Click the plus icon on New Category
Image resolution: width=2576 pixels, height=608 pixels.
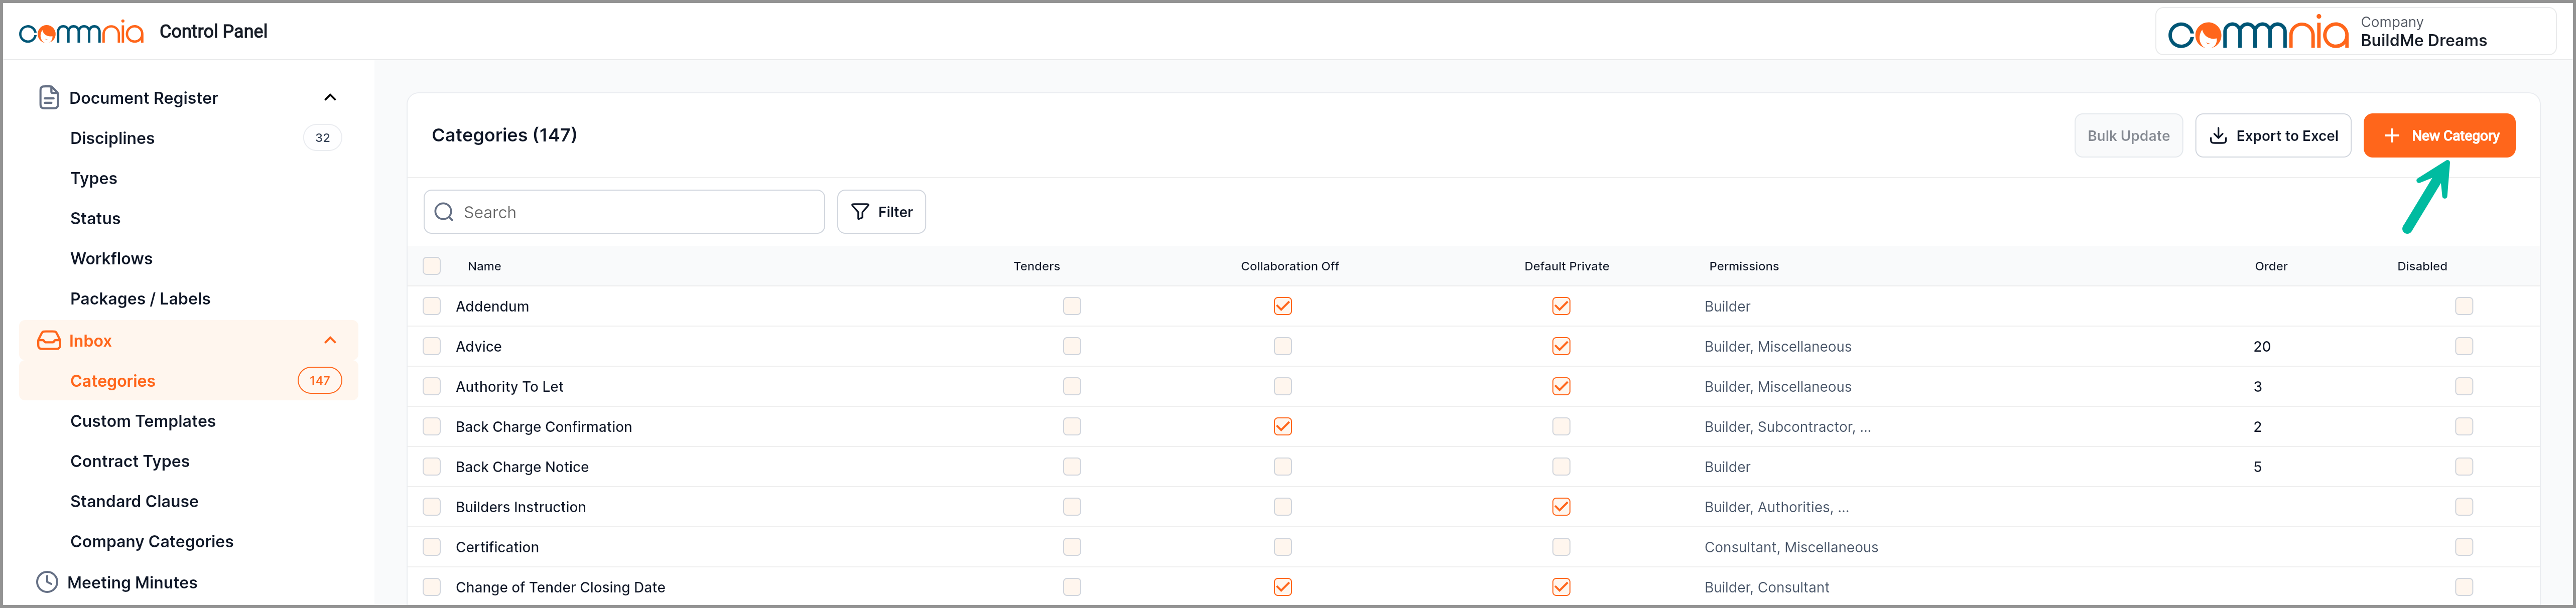2391,136
